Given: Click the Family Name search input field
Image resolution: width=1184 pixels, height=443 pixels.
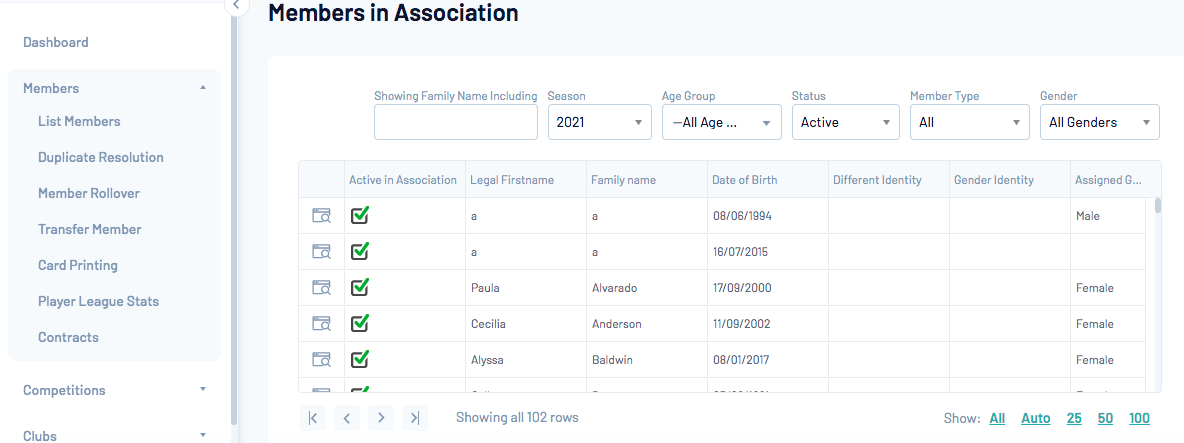Looking at the screenshot, I should (x=455, y=122).
